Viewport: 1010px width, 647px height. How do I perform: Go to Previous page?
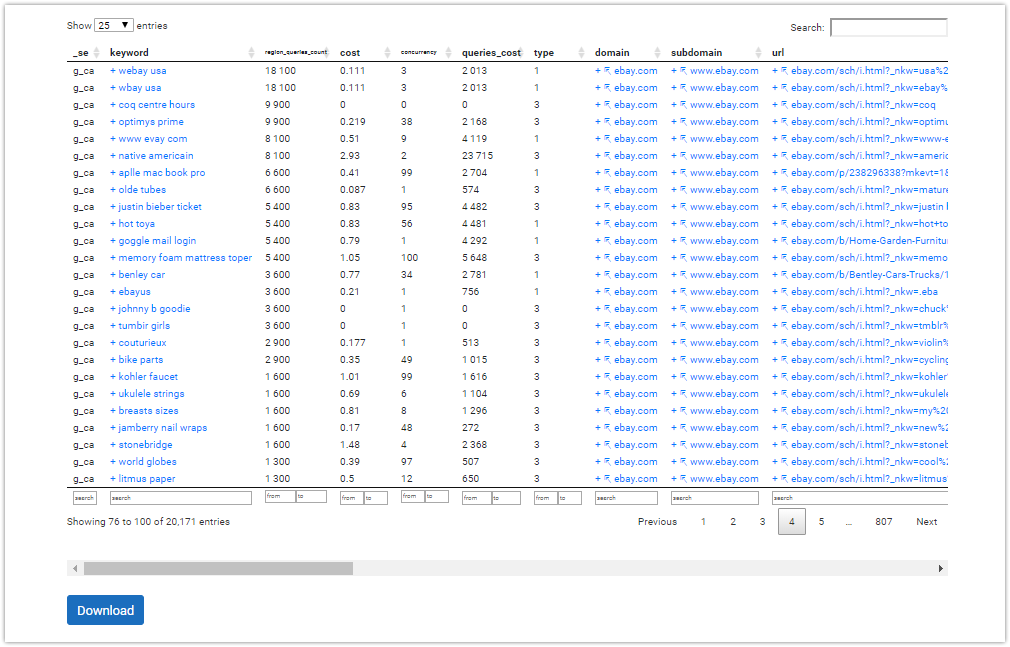click(657, 522)
